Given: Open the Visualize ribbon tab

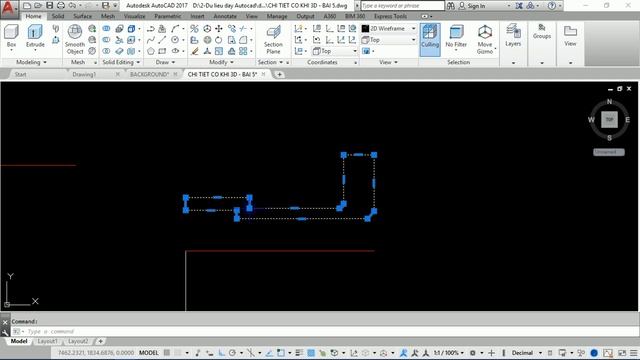Looking at the screenshot, I should click(x=135, y=16).
